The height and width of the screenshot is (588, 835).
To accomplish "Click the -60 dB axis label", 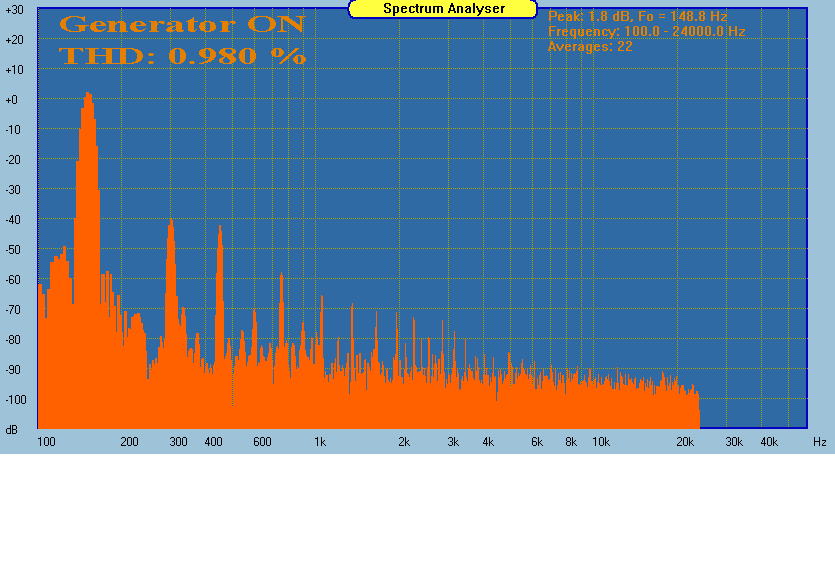I will point(13,280).
